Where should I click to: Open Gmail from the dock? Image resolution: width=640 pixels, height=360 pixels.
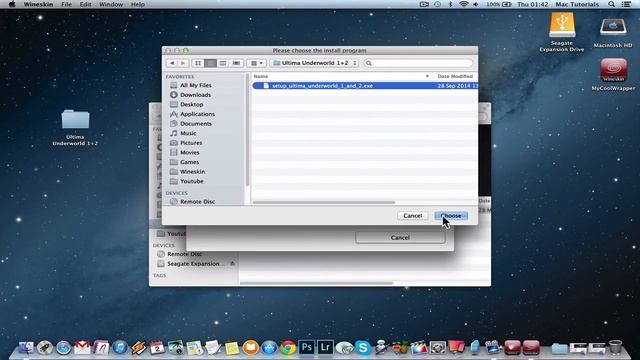pos(82,348)
